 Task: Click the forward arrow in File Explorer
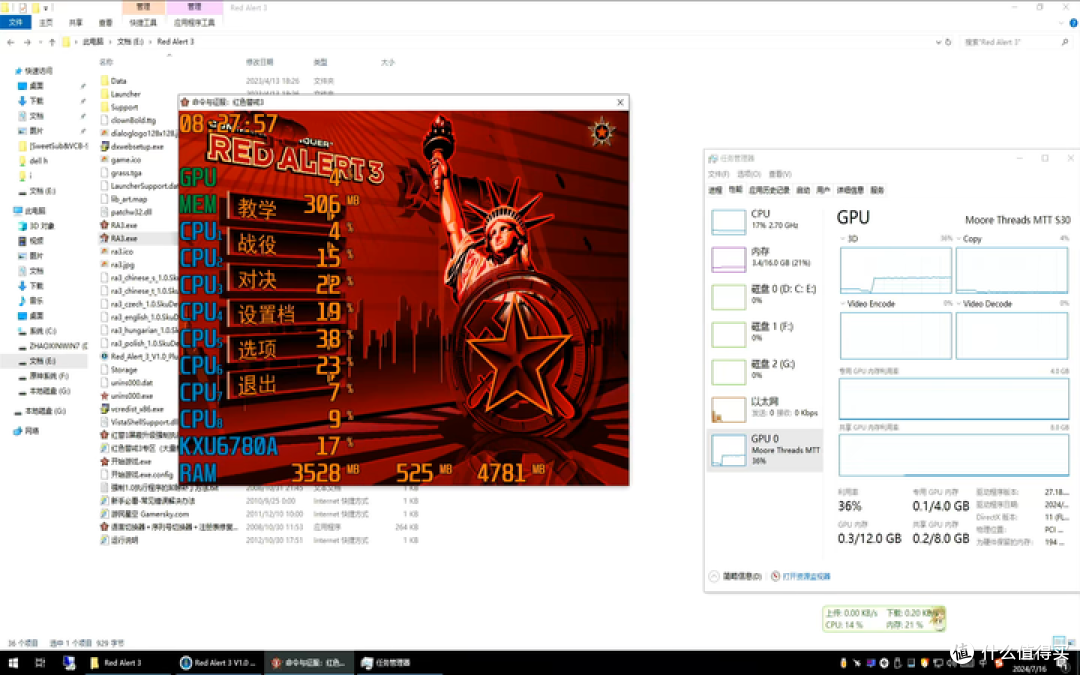pos(27,42)
